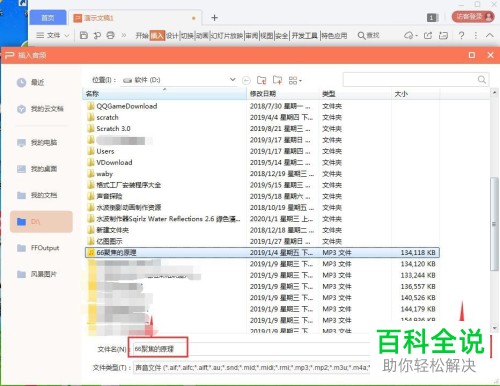Screen dimensions: 500x386
Task: Expand more quick-access tools chevron
Action: click(x=124, y=35)
